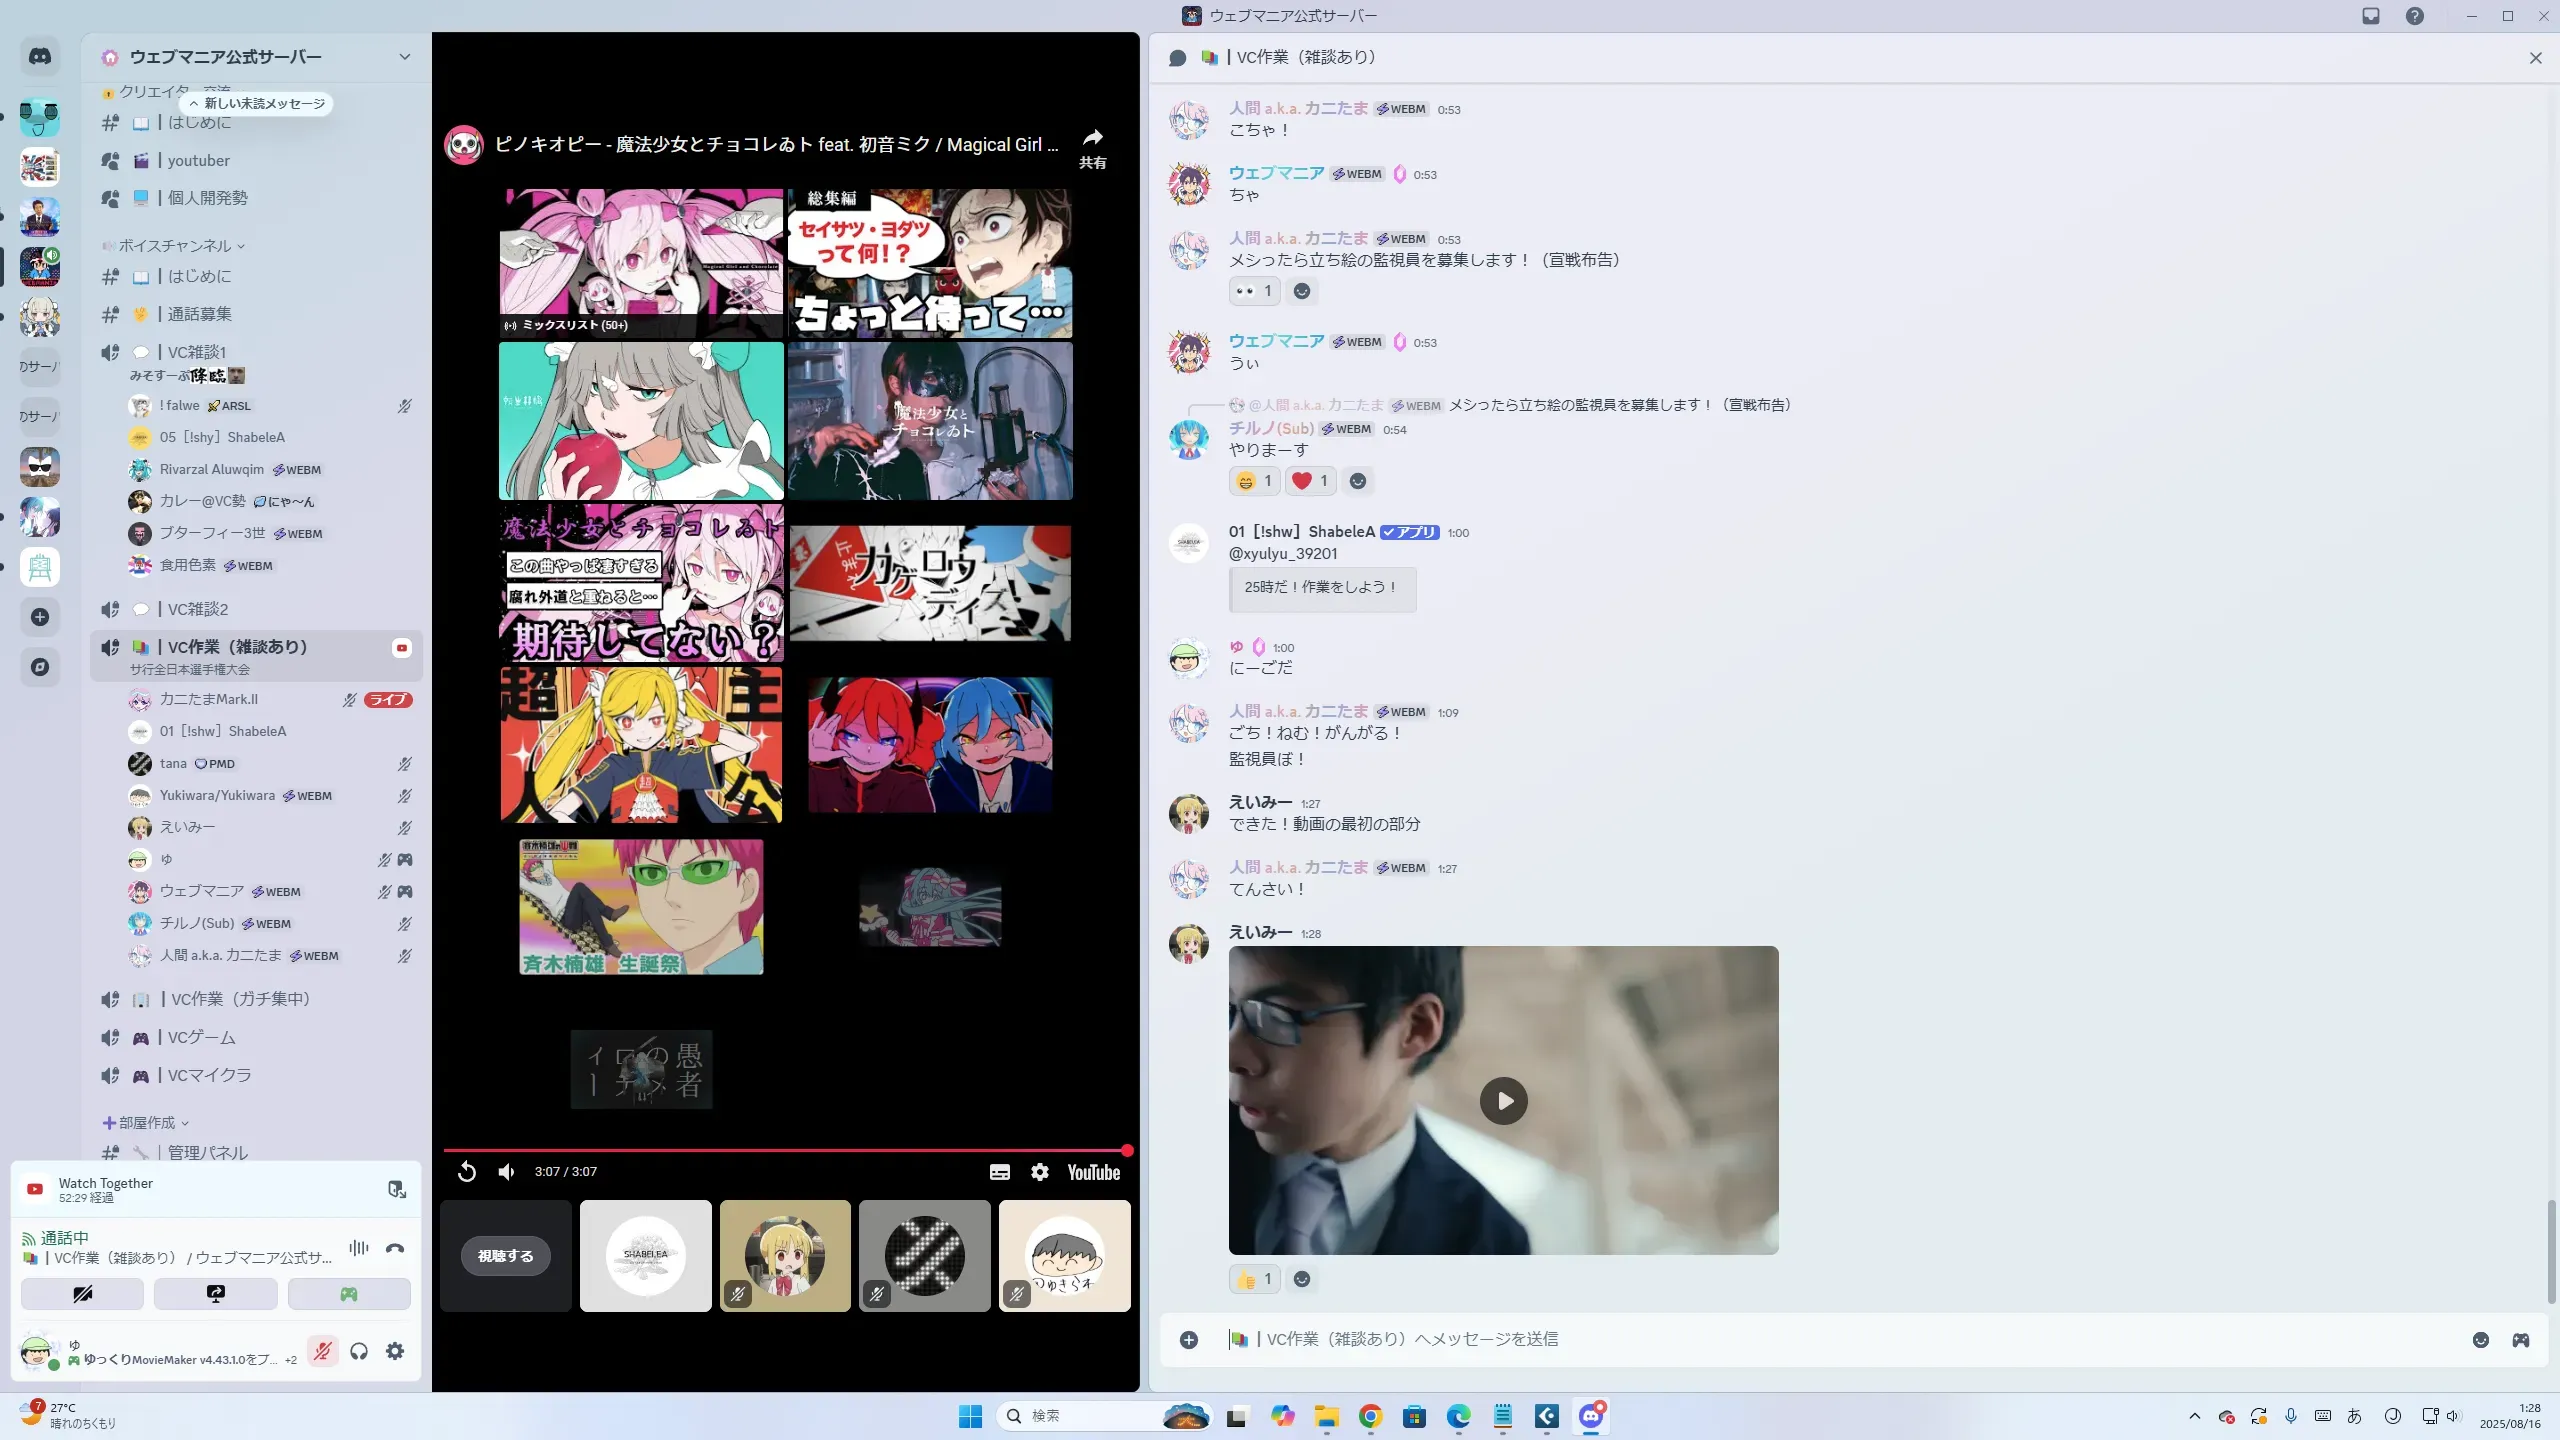The height and width of the screenshot is (1440, 2560).
Task: Mute the YouTube video volume
Action: pyautogui.click(x=507, y=1172)
